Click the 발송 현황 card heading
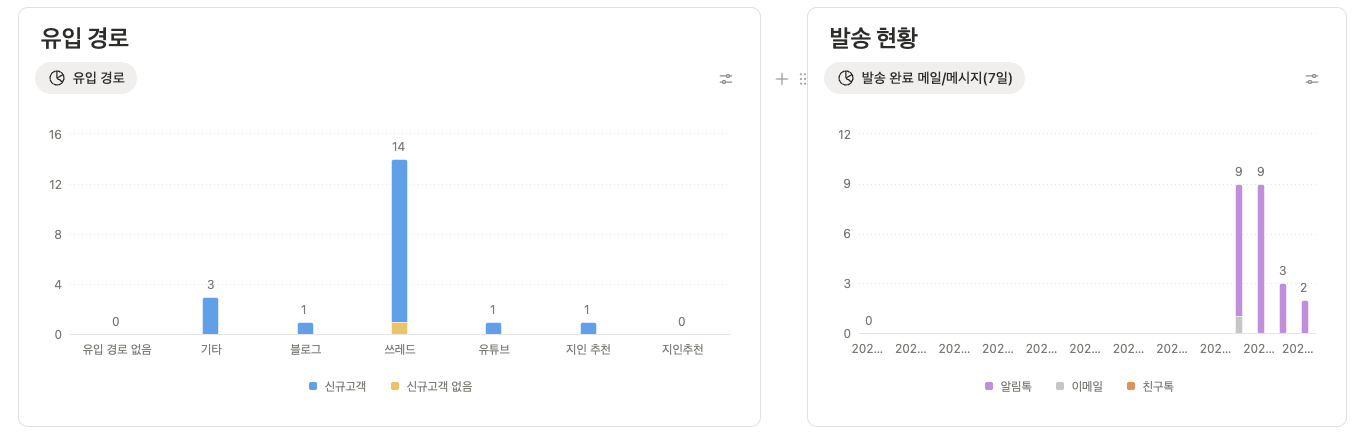Viewport: 1361px width, 438px height. point(873,38)
